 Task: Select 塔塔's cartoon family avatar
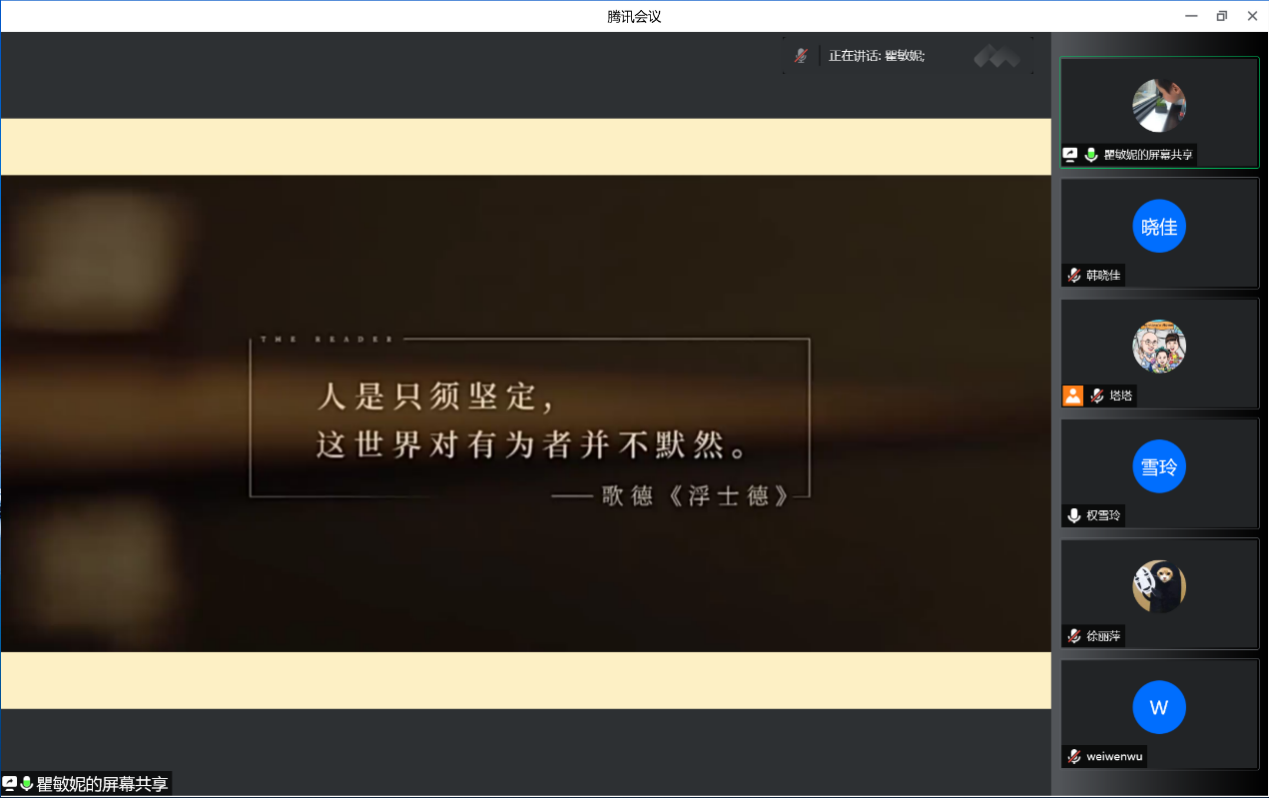click(1159, 346)
